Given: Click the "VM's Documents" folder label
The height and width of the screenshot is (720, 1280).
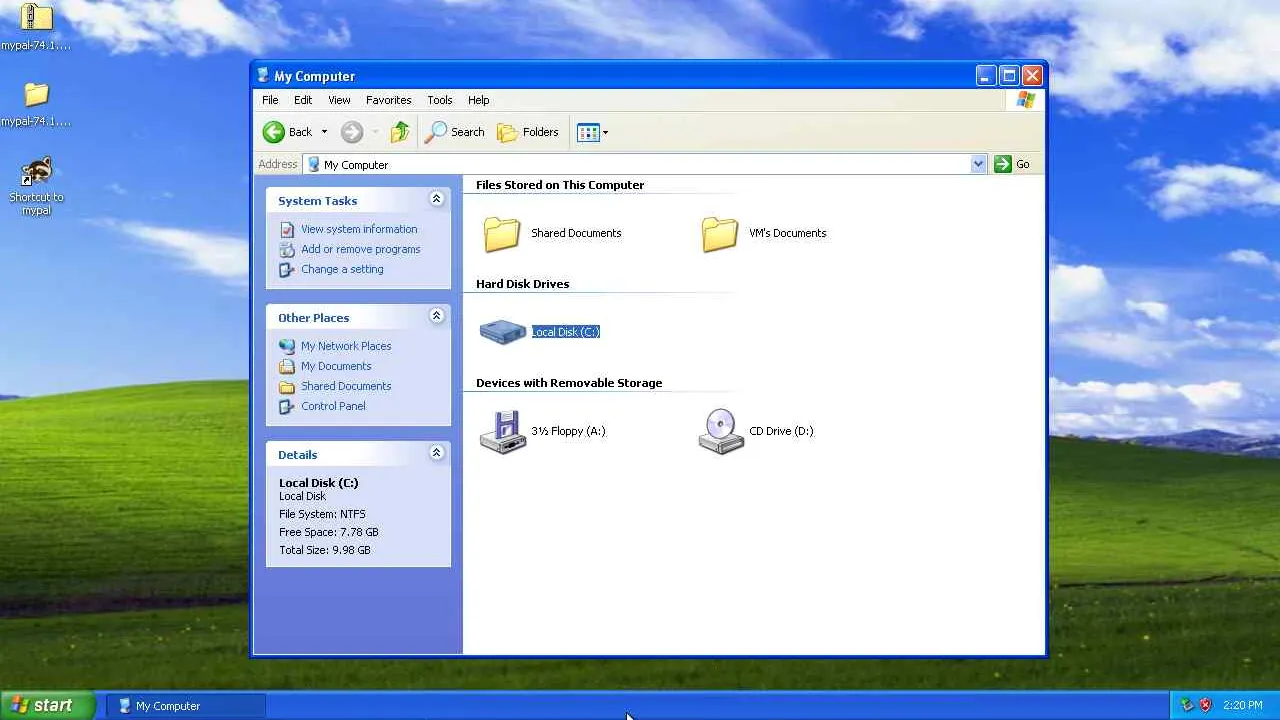Looking at the screenshot, I should 788,233.
